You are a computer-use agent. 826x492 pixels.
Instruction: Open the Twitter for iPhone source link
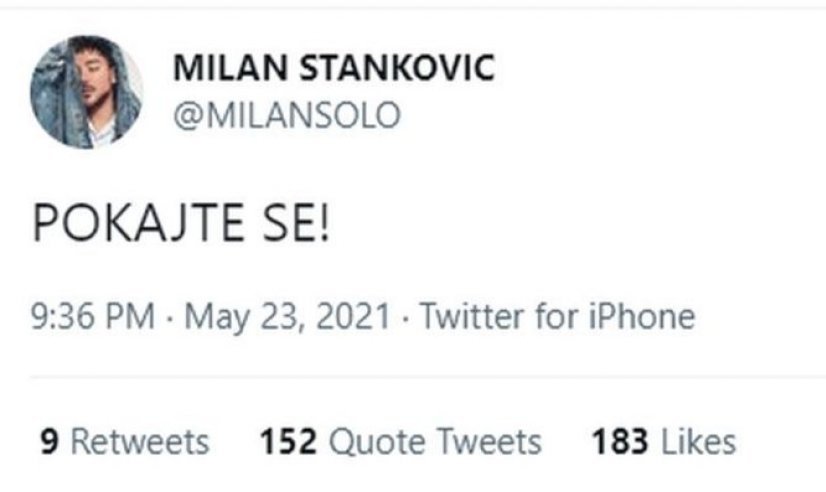point(556,318)
